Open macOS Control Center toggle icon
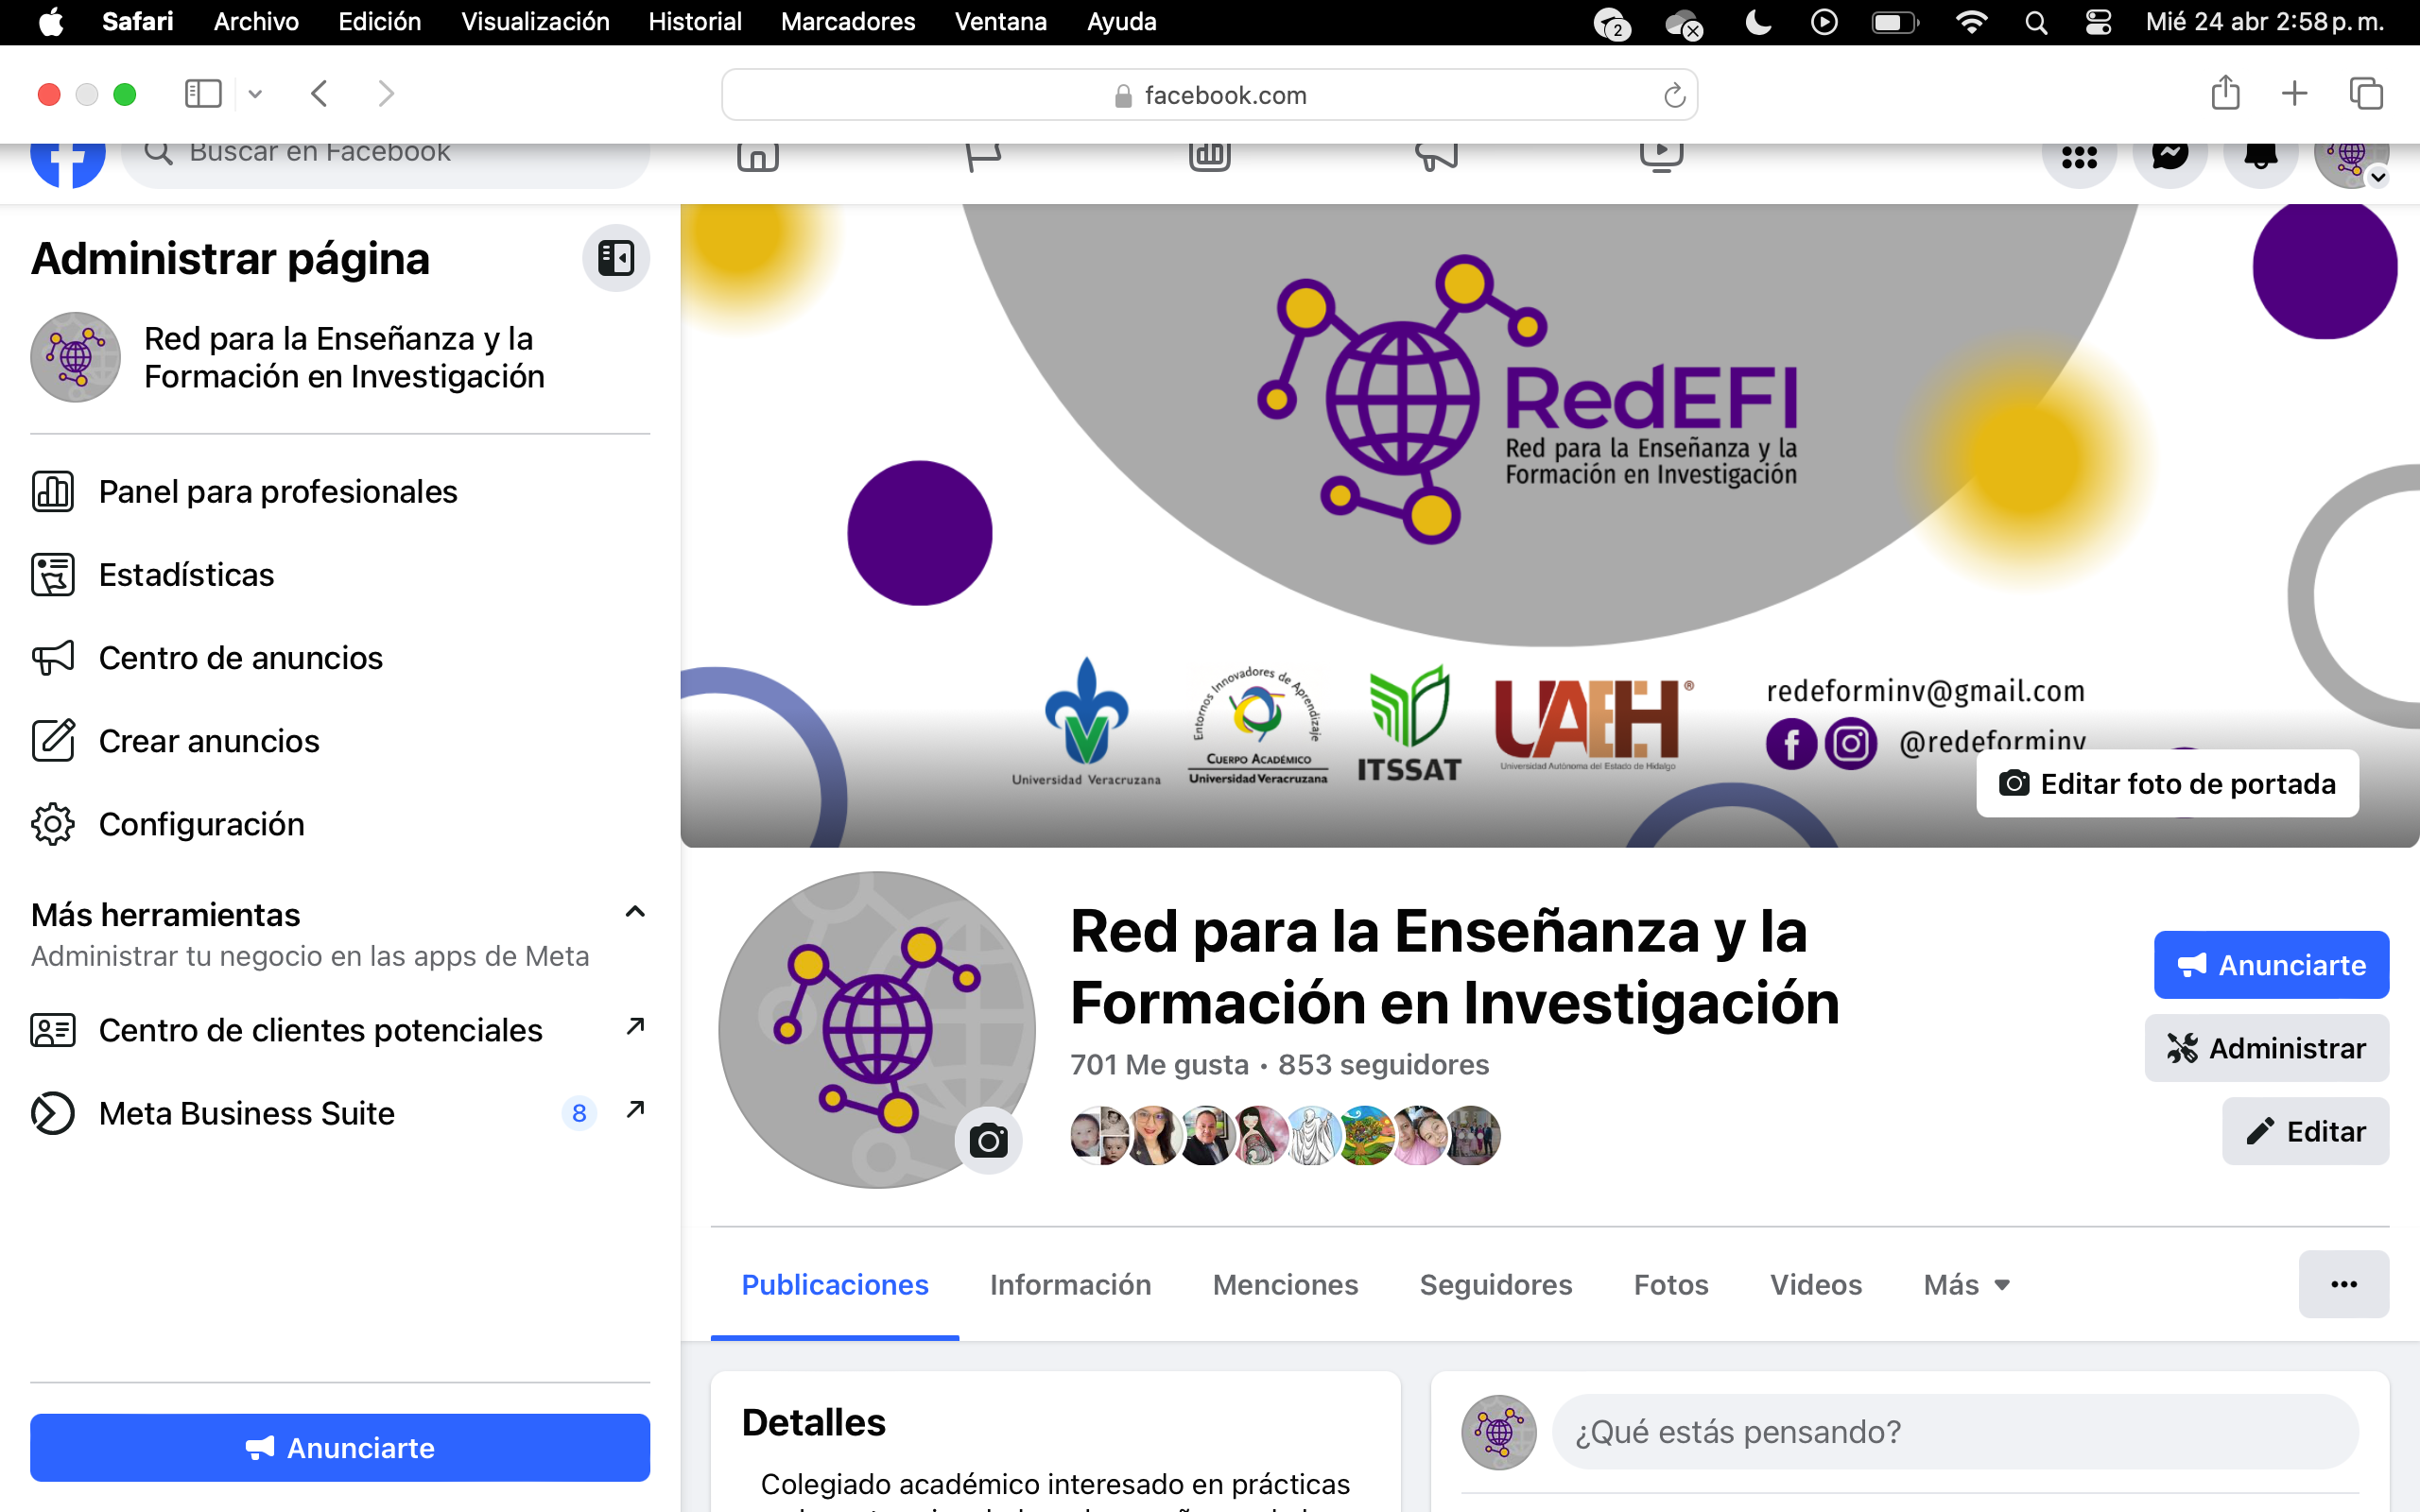This screenshot has width=2420, height=1512. pyautogui.click(x=2098, y=22)
